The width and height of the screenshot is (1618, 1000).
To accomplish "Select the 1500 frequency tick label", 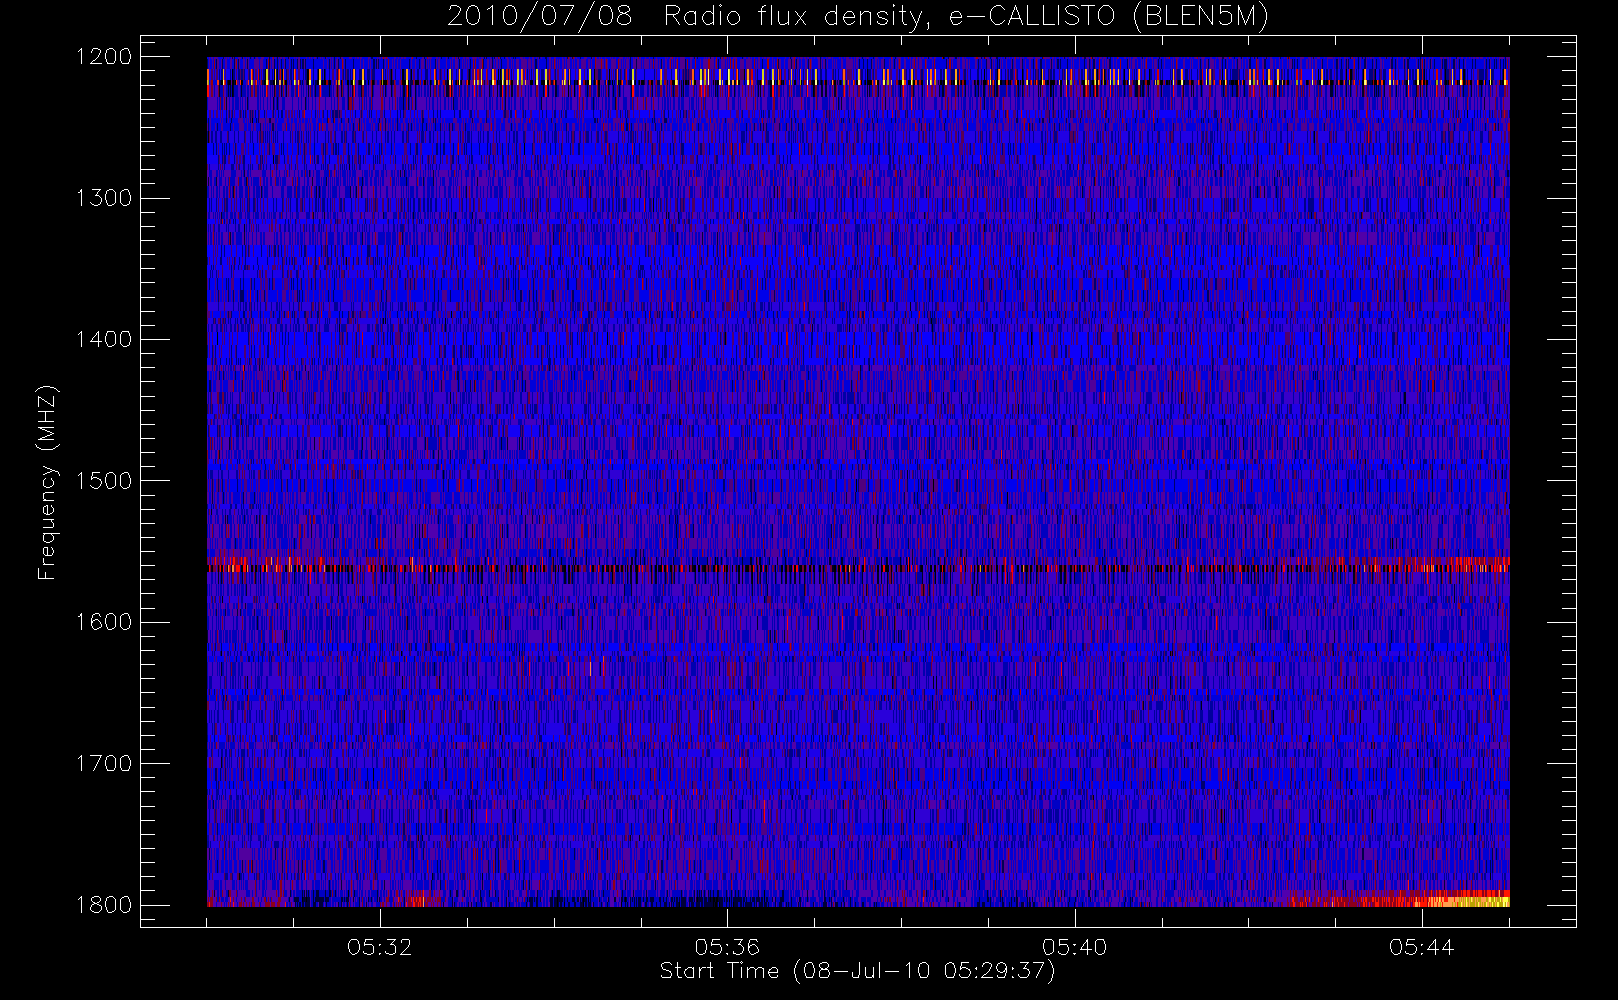I will pos(104,481).
